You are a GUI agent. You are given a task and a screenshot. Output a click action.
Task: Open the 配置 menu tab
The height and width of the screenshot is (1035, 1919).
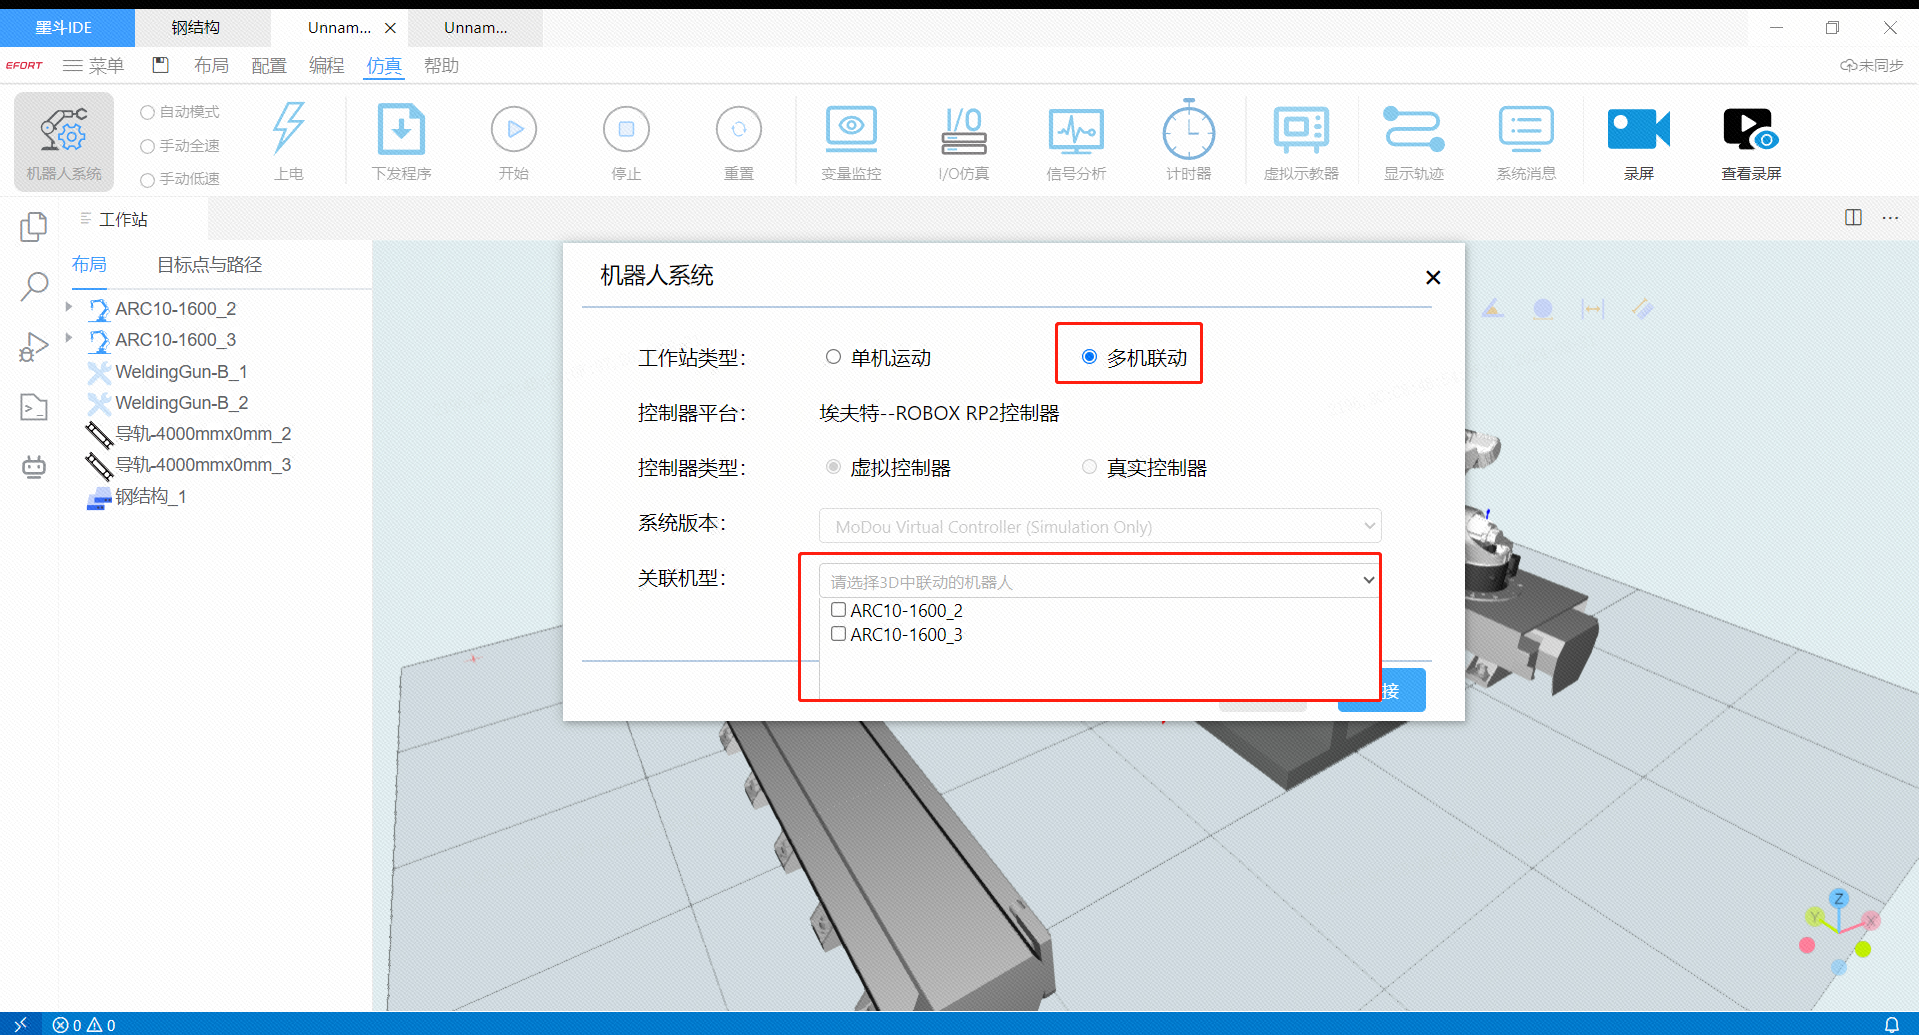click(x=268, y=66)
